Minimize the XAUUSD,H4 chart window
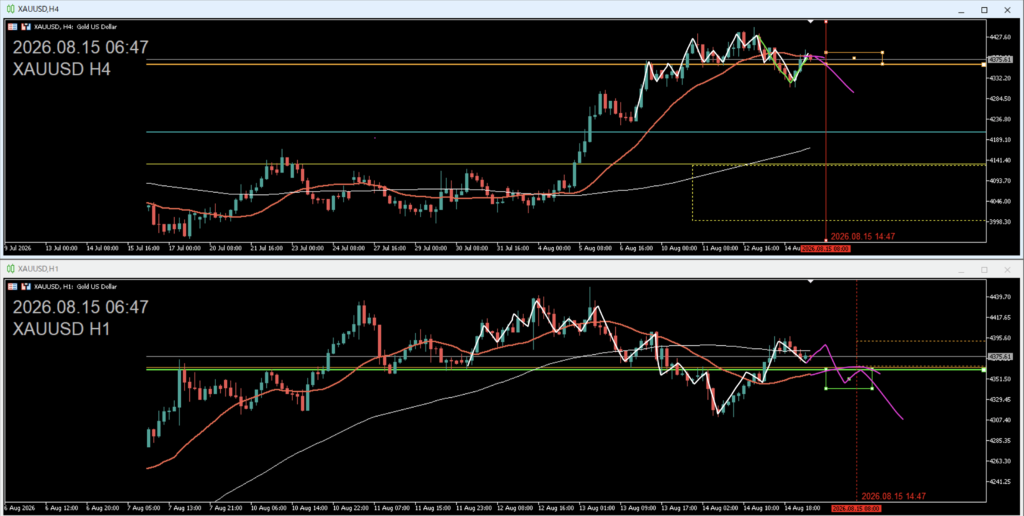This screenshot has height=516, width=1024. point(961,10)
